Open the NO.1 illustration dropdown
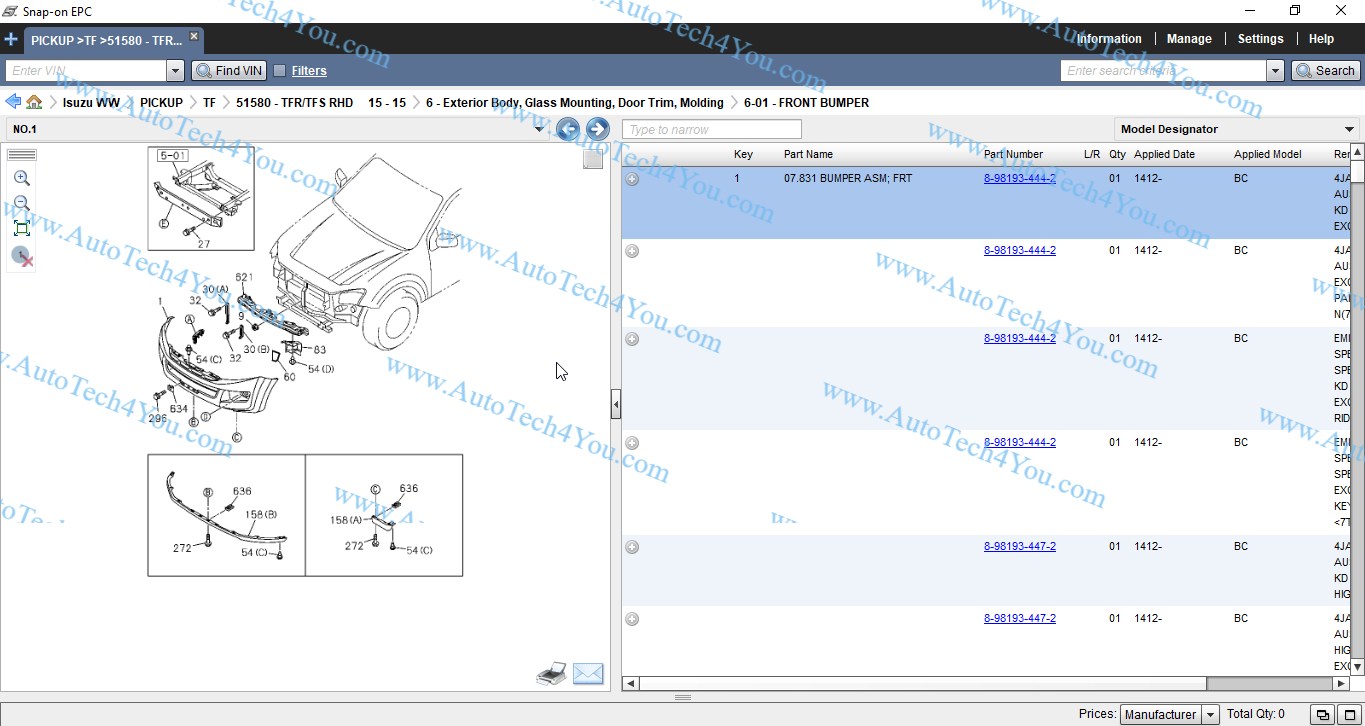 tap(539, 129)
